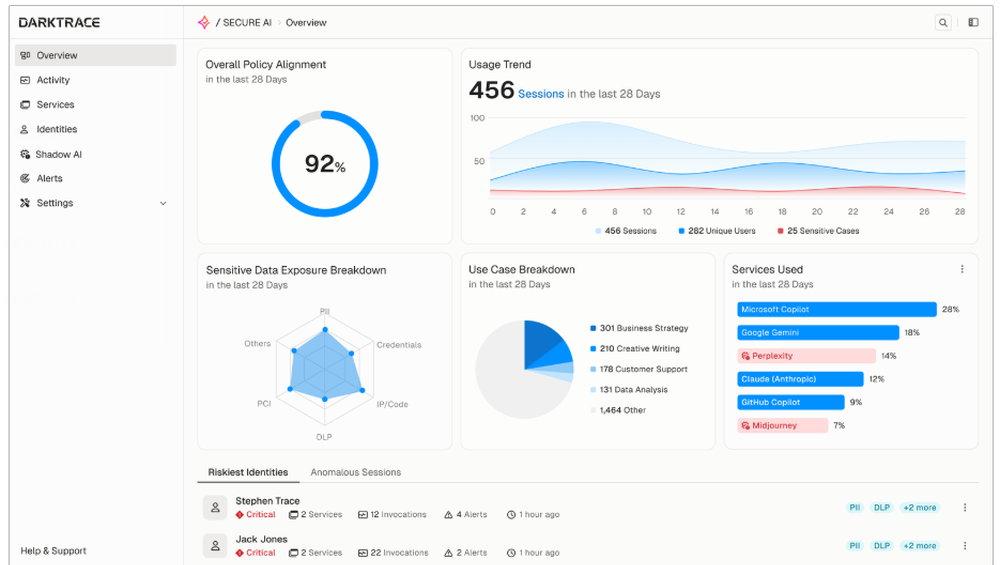This screenshot has height=565, width=1000.
Task: Click 210 Creative Writing legend entry
Action: [635, 349]
